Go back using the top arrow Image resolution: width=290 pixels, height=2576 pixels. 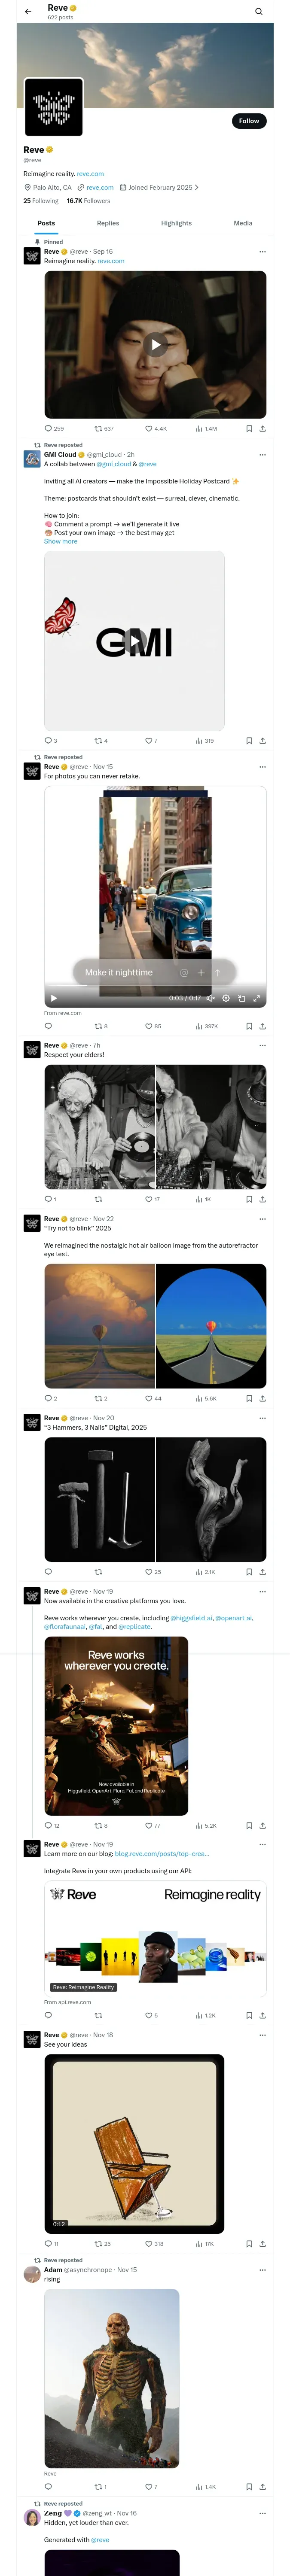28,12
